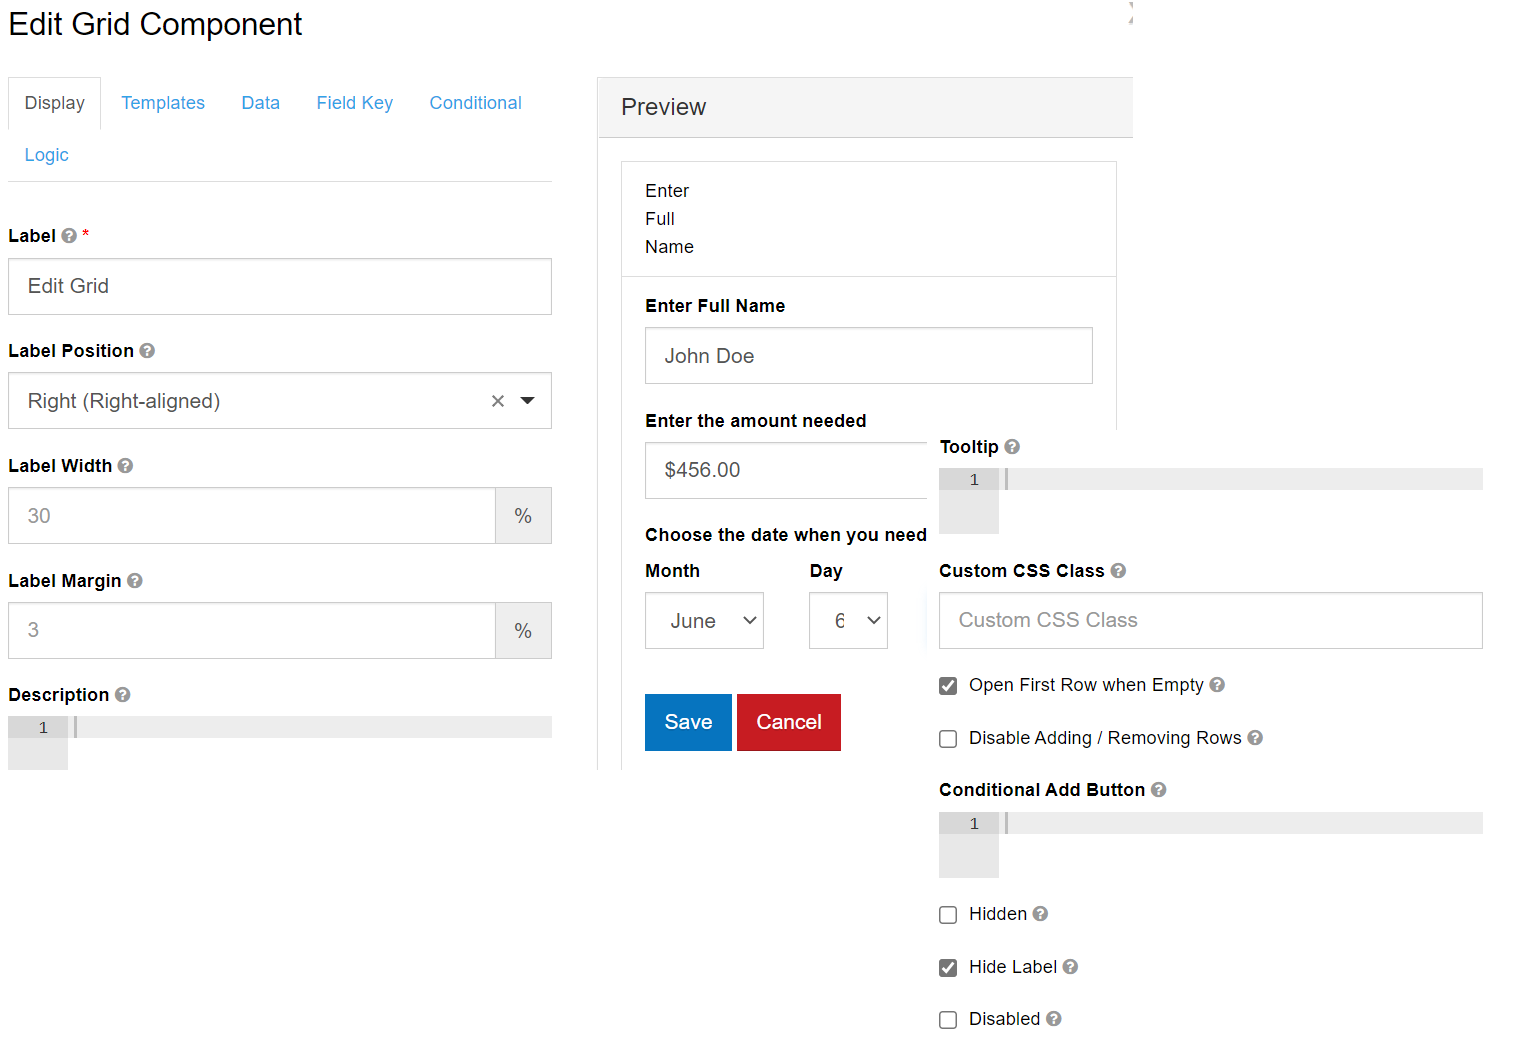
Task: Click the Conditional Add Button help icon
Action: point(1159,790)
